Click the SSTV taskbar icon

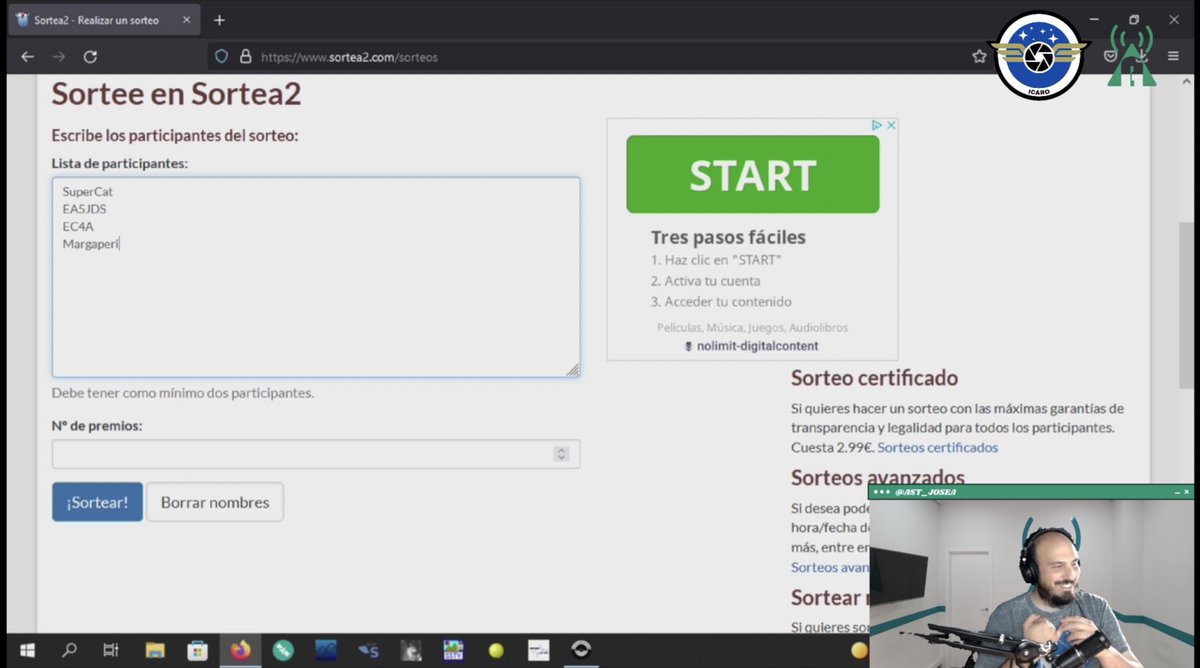[x=453, y=650]
